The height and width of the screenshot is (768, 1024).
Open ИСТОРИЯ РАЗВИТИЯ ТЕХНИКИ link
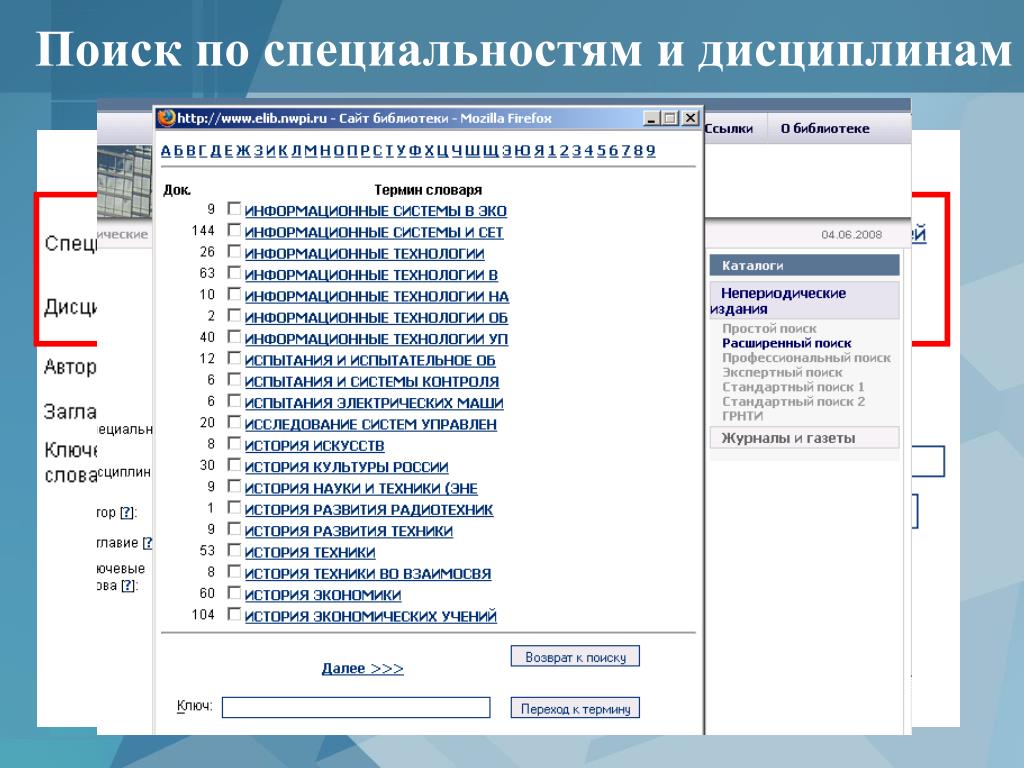(x=349, y=532)
